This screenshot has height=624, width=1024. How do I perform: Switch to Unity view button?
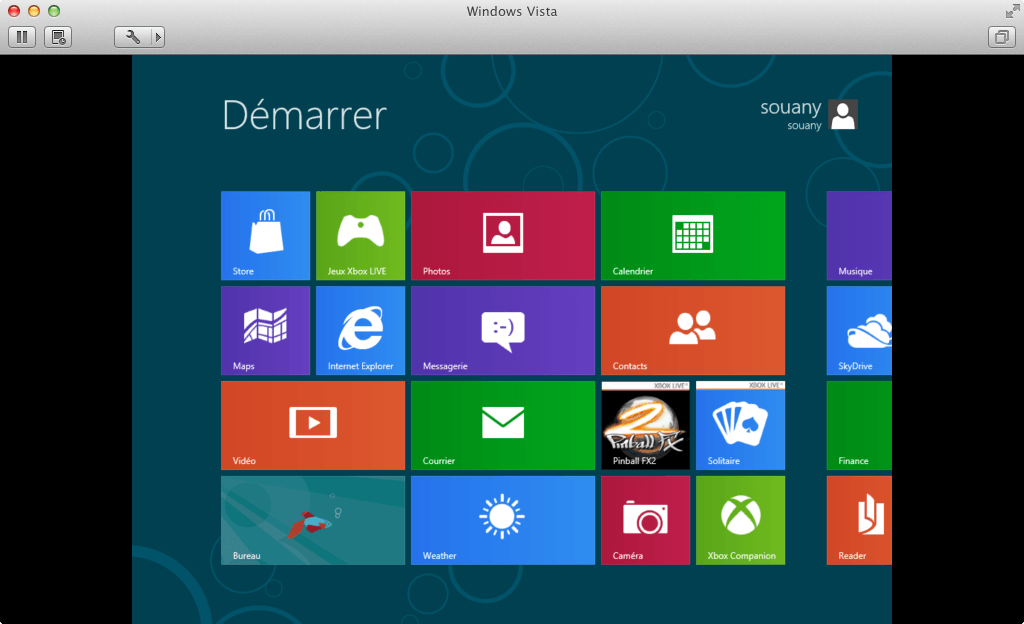point(1001,37)
